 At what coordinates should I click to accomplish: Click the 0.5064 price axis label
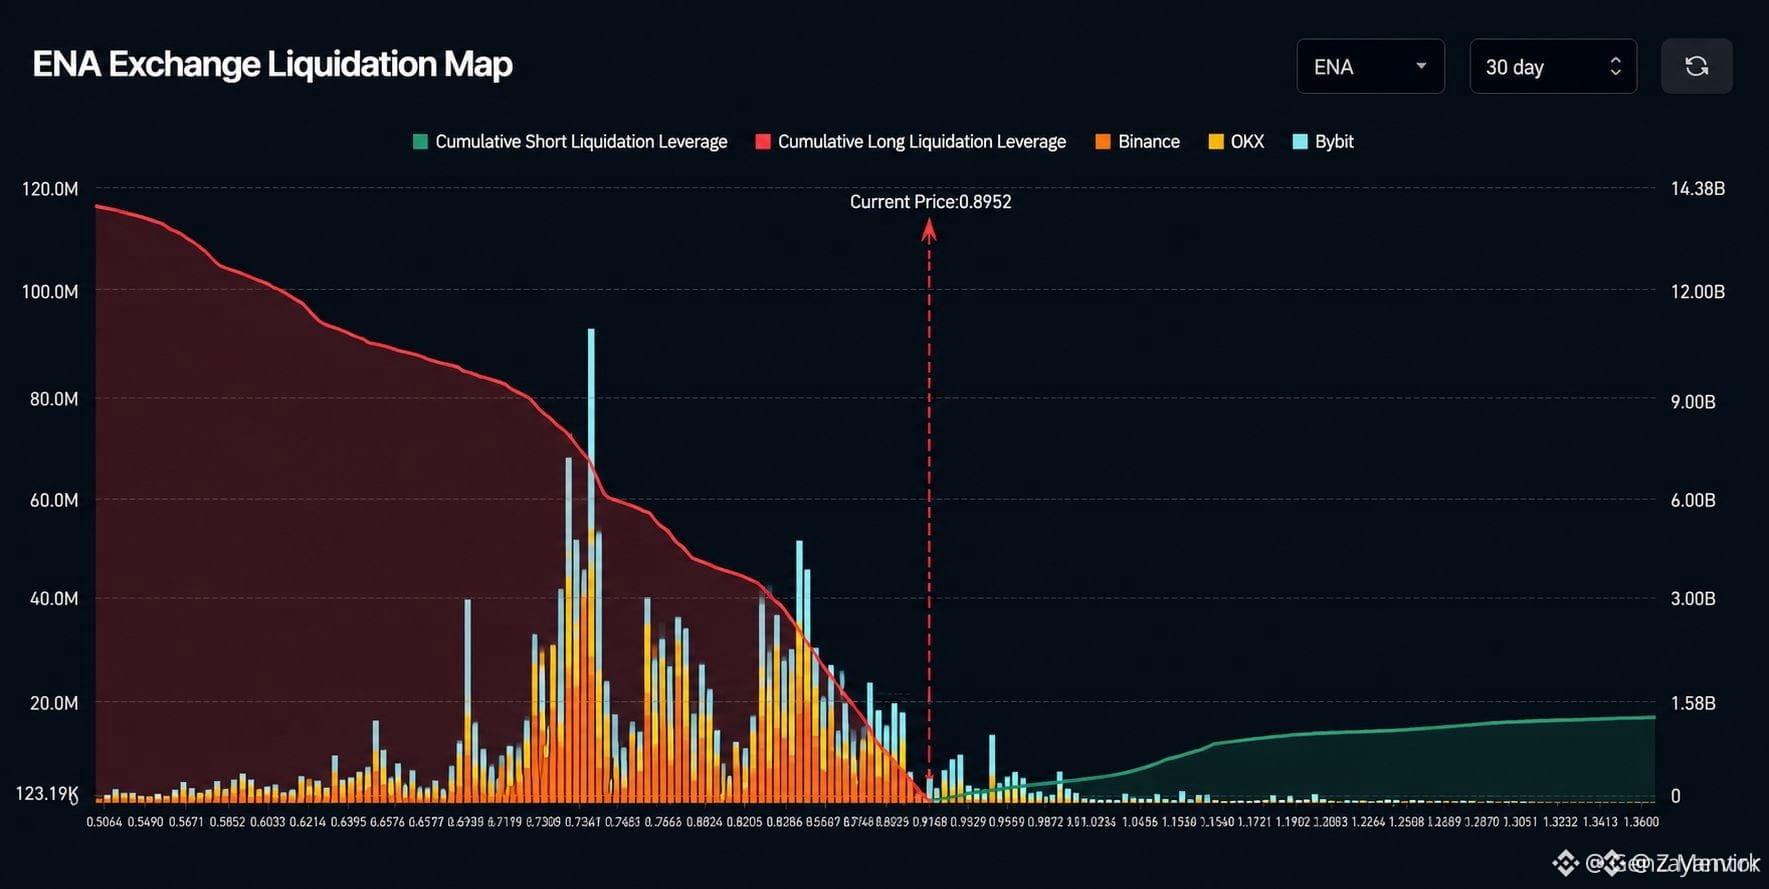click(104, 822)
